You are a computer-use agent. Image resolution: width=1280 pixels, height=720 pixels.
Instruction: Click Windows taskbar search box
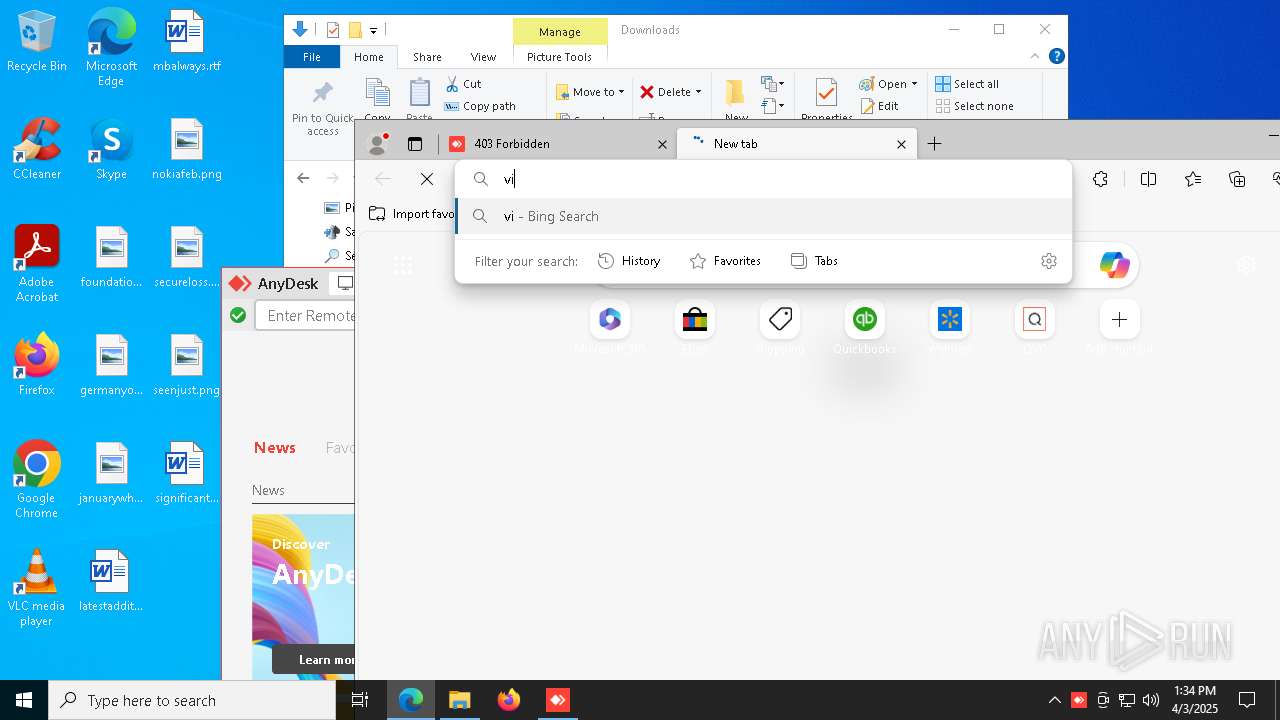tap(192, 700)
